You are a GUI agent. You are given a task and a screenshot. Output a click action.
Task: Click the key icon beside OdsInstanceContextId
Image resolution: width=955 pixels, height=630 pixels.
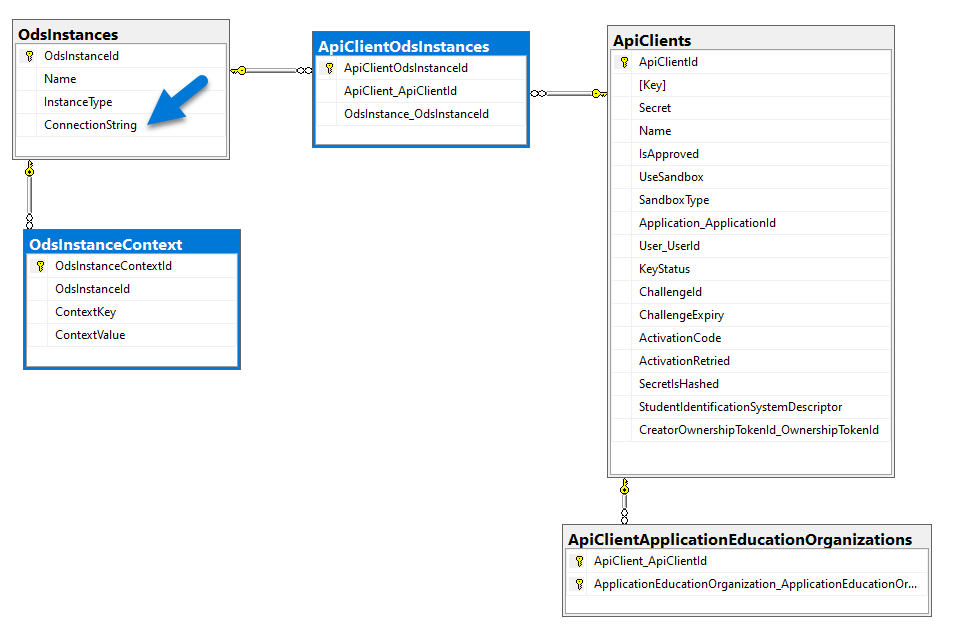[40, 266]
